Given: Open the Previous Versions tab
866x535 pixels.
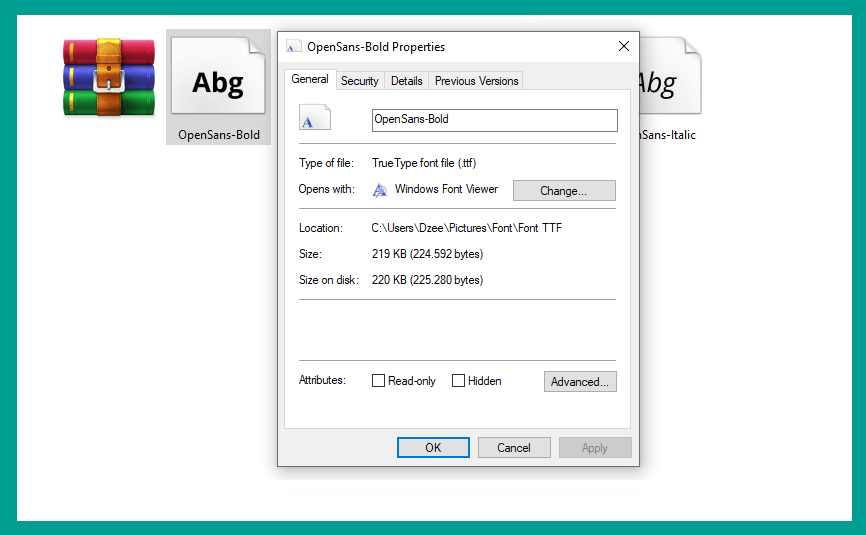Looking at the screenshot, I should [x=476, y=81].
